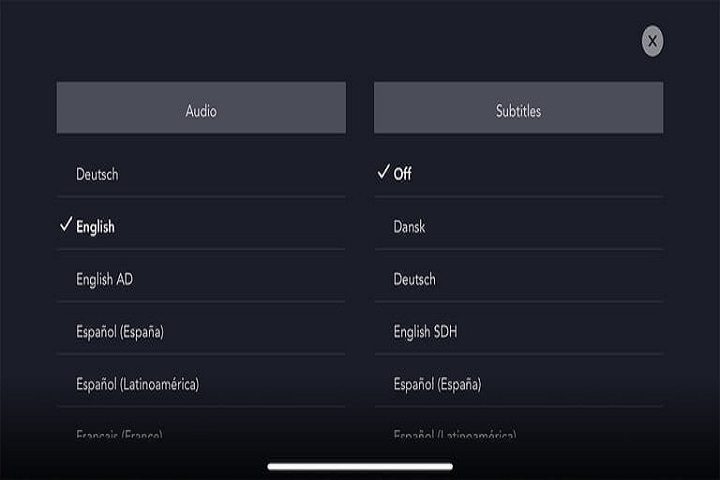This screenshot has height=480, width=720.
Task: Enable Deutsch subtitles
Action: pos(414,280)
